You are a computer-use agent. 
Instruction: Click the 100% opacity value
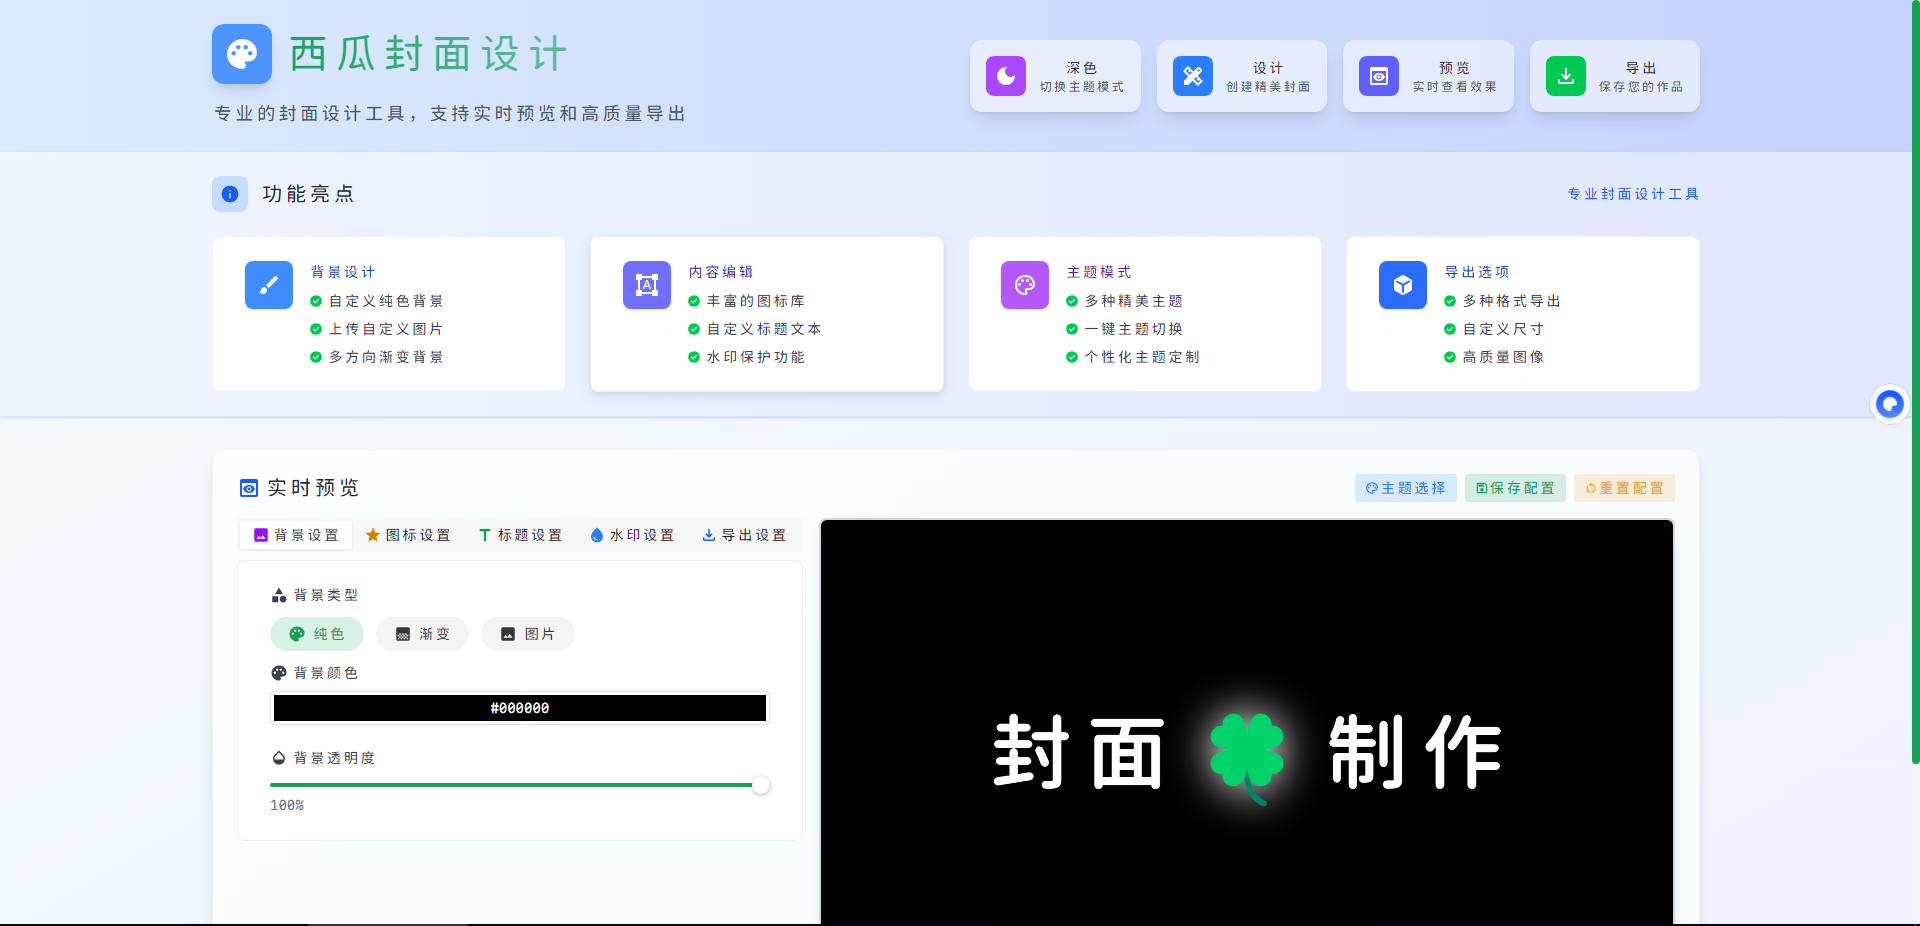pos(287,805)
